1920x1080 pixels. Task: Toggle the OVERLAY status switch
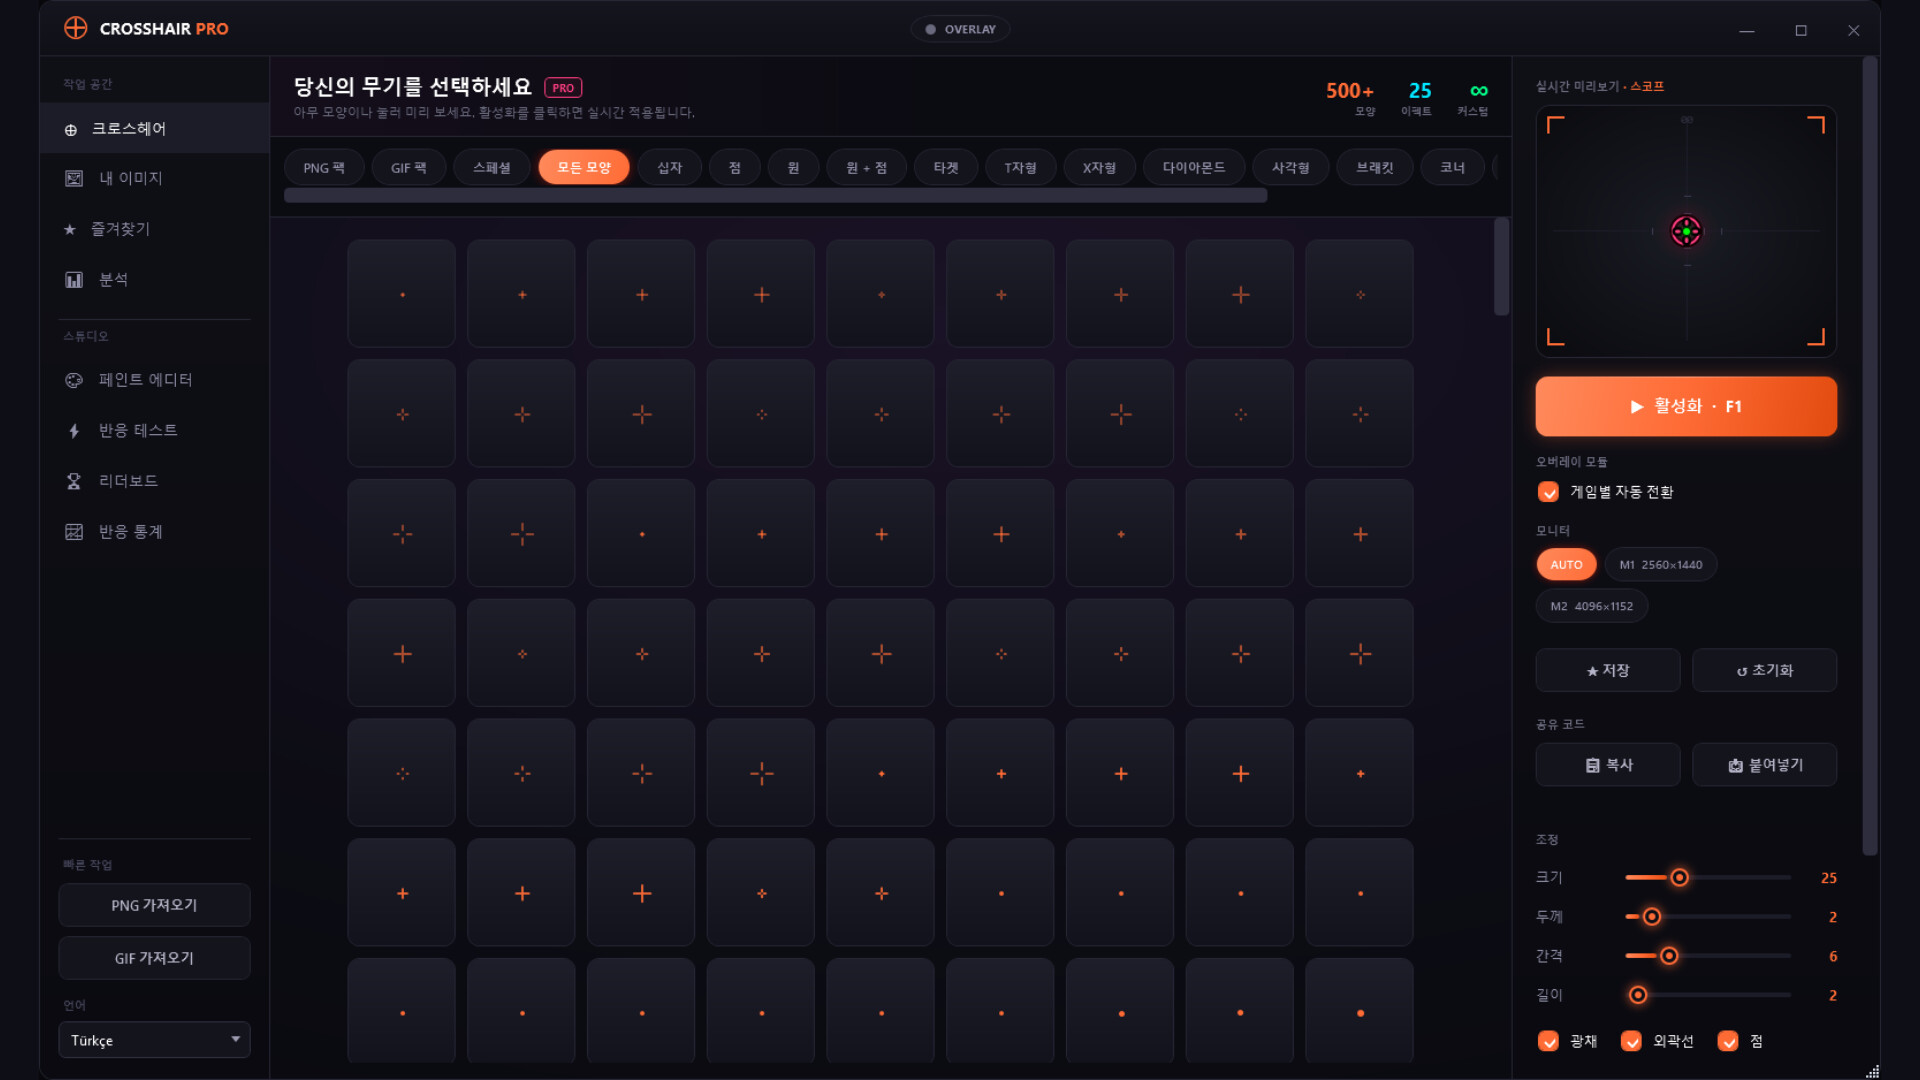(960, 29)
